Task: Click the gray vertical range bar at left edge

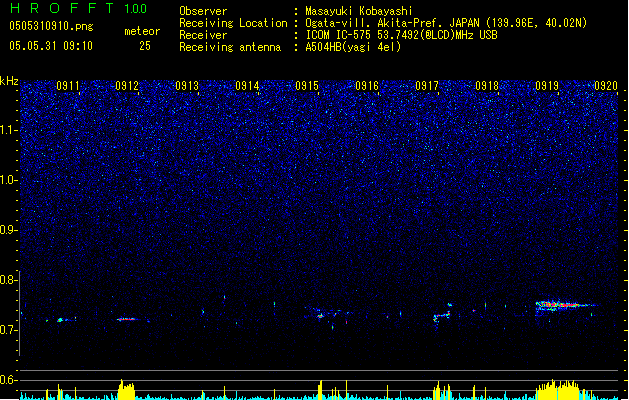Action: [20, 313]
